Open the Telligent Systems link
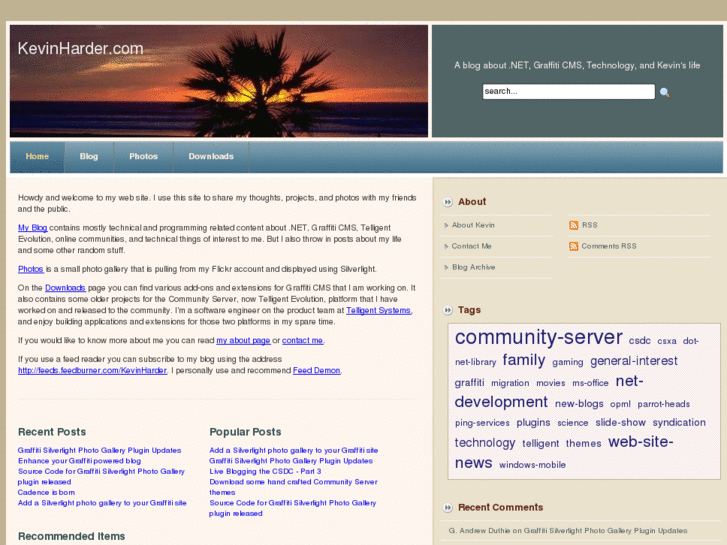This screenshot has height=545, width=727. pyautogui.click(x=378, y=310)
